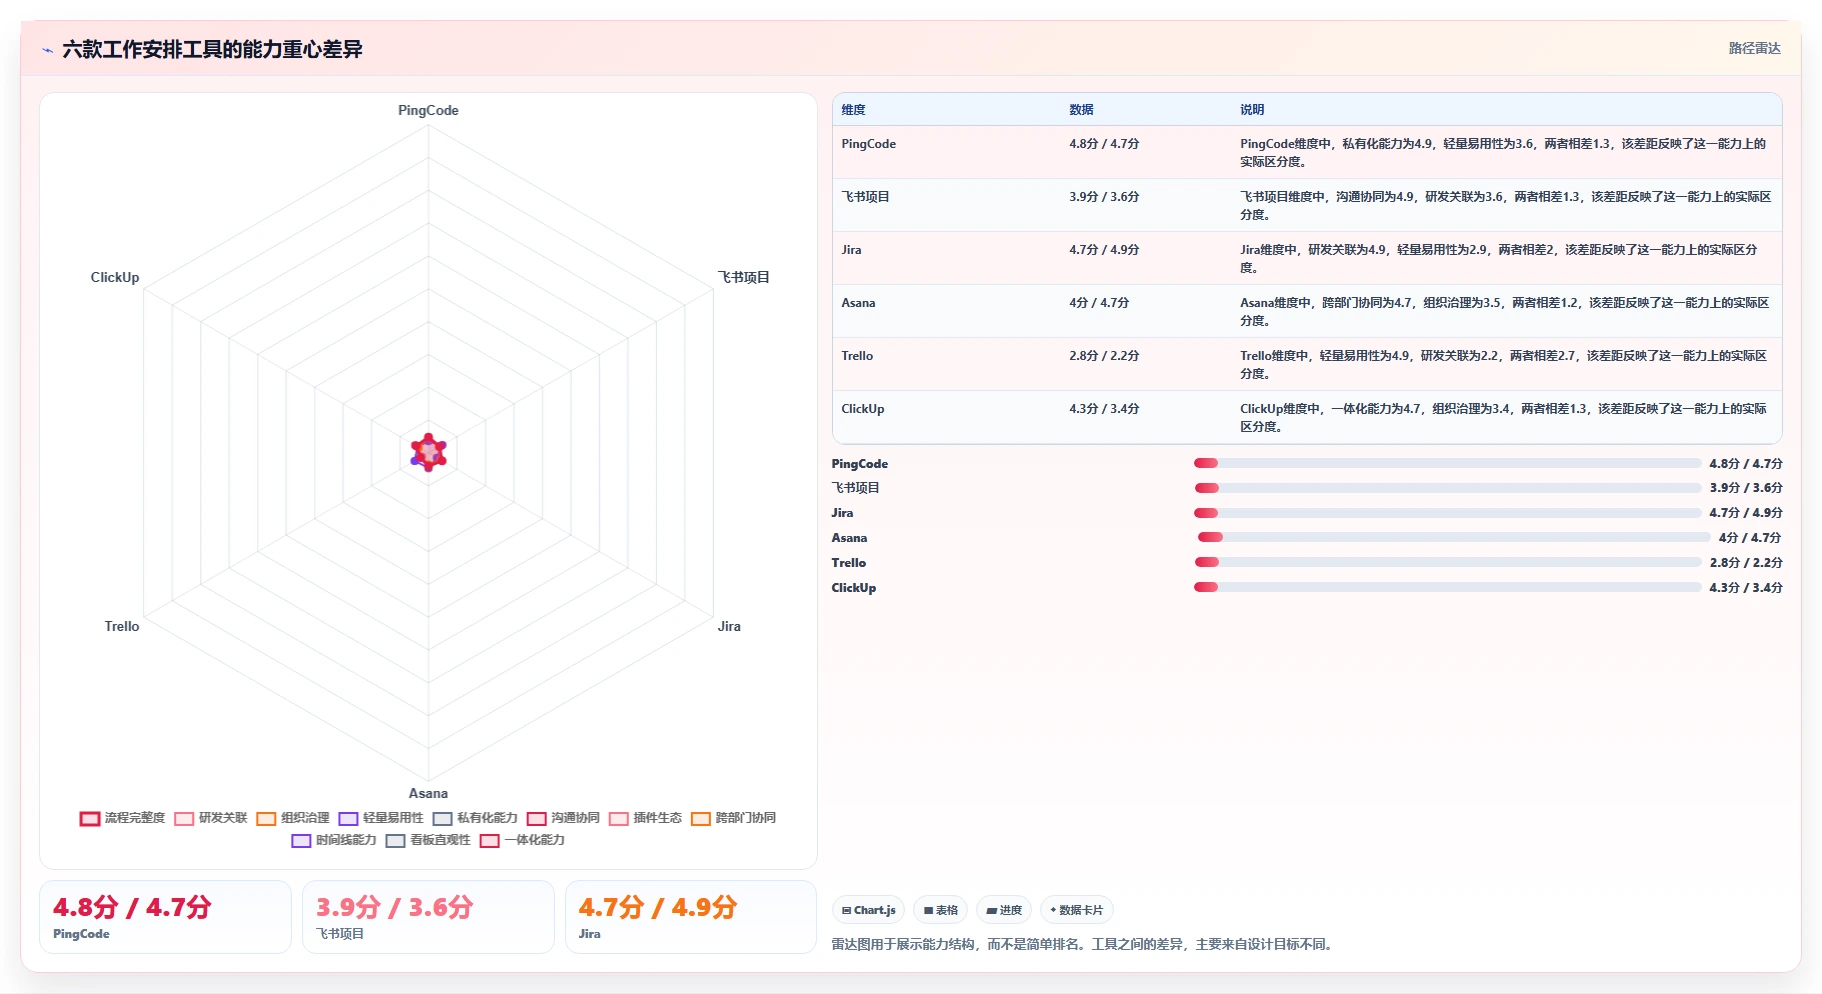Click the ClickUp progress bar
Viewport: 1822px width, 994px height.
(x=1447, y=587)
